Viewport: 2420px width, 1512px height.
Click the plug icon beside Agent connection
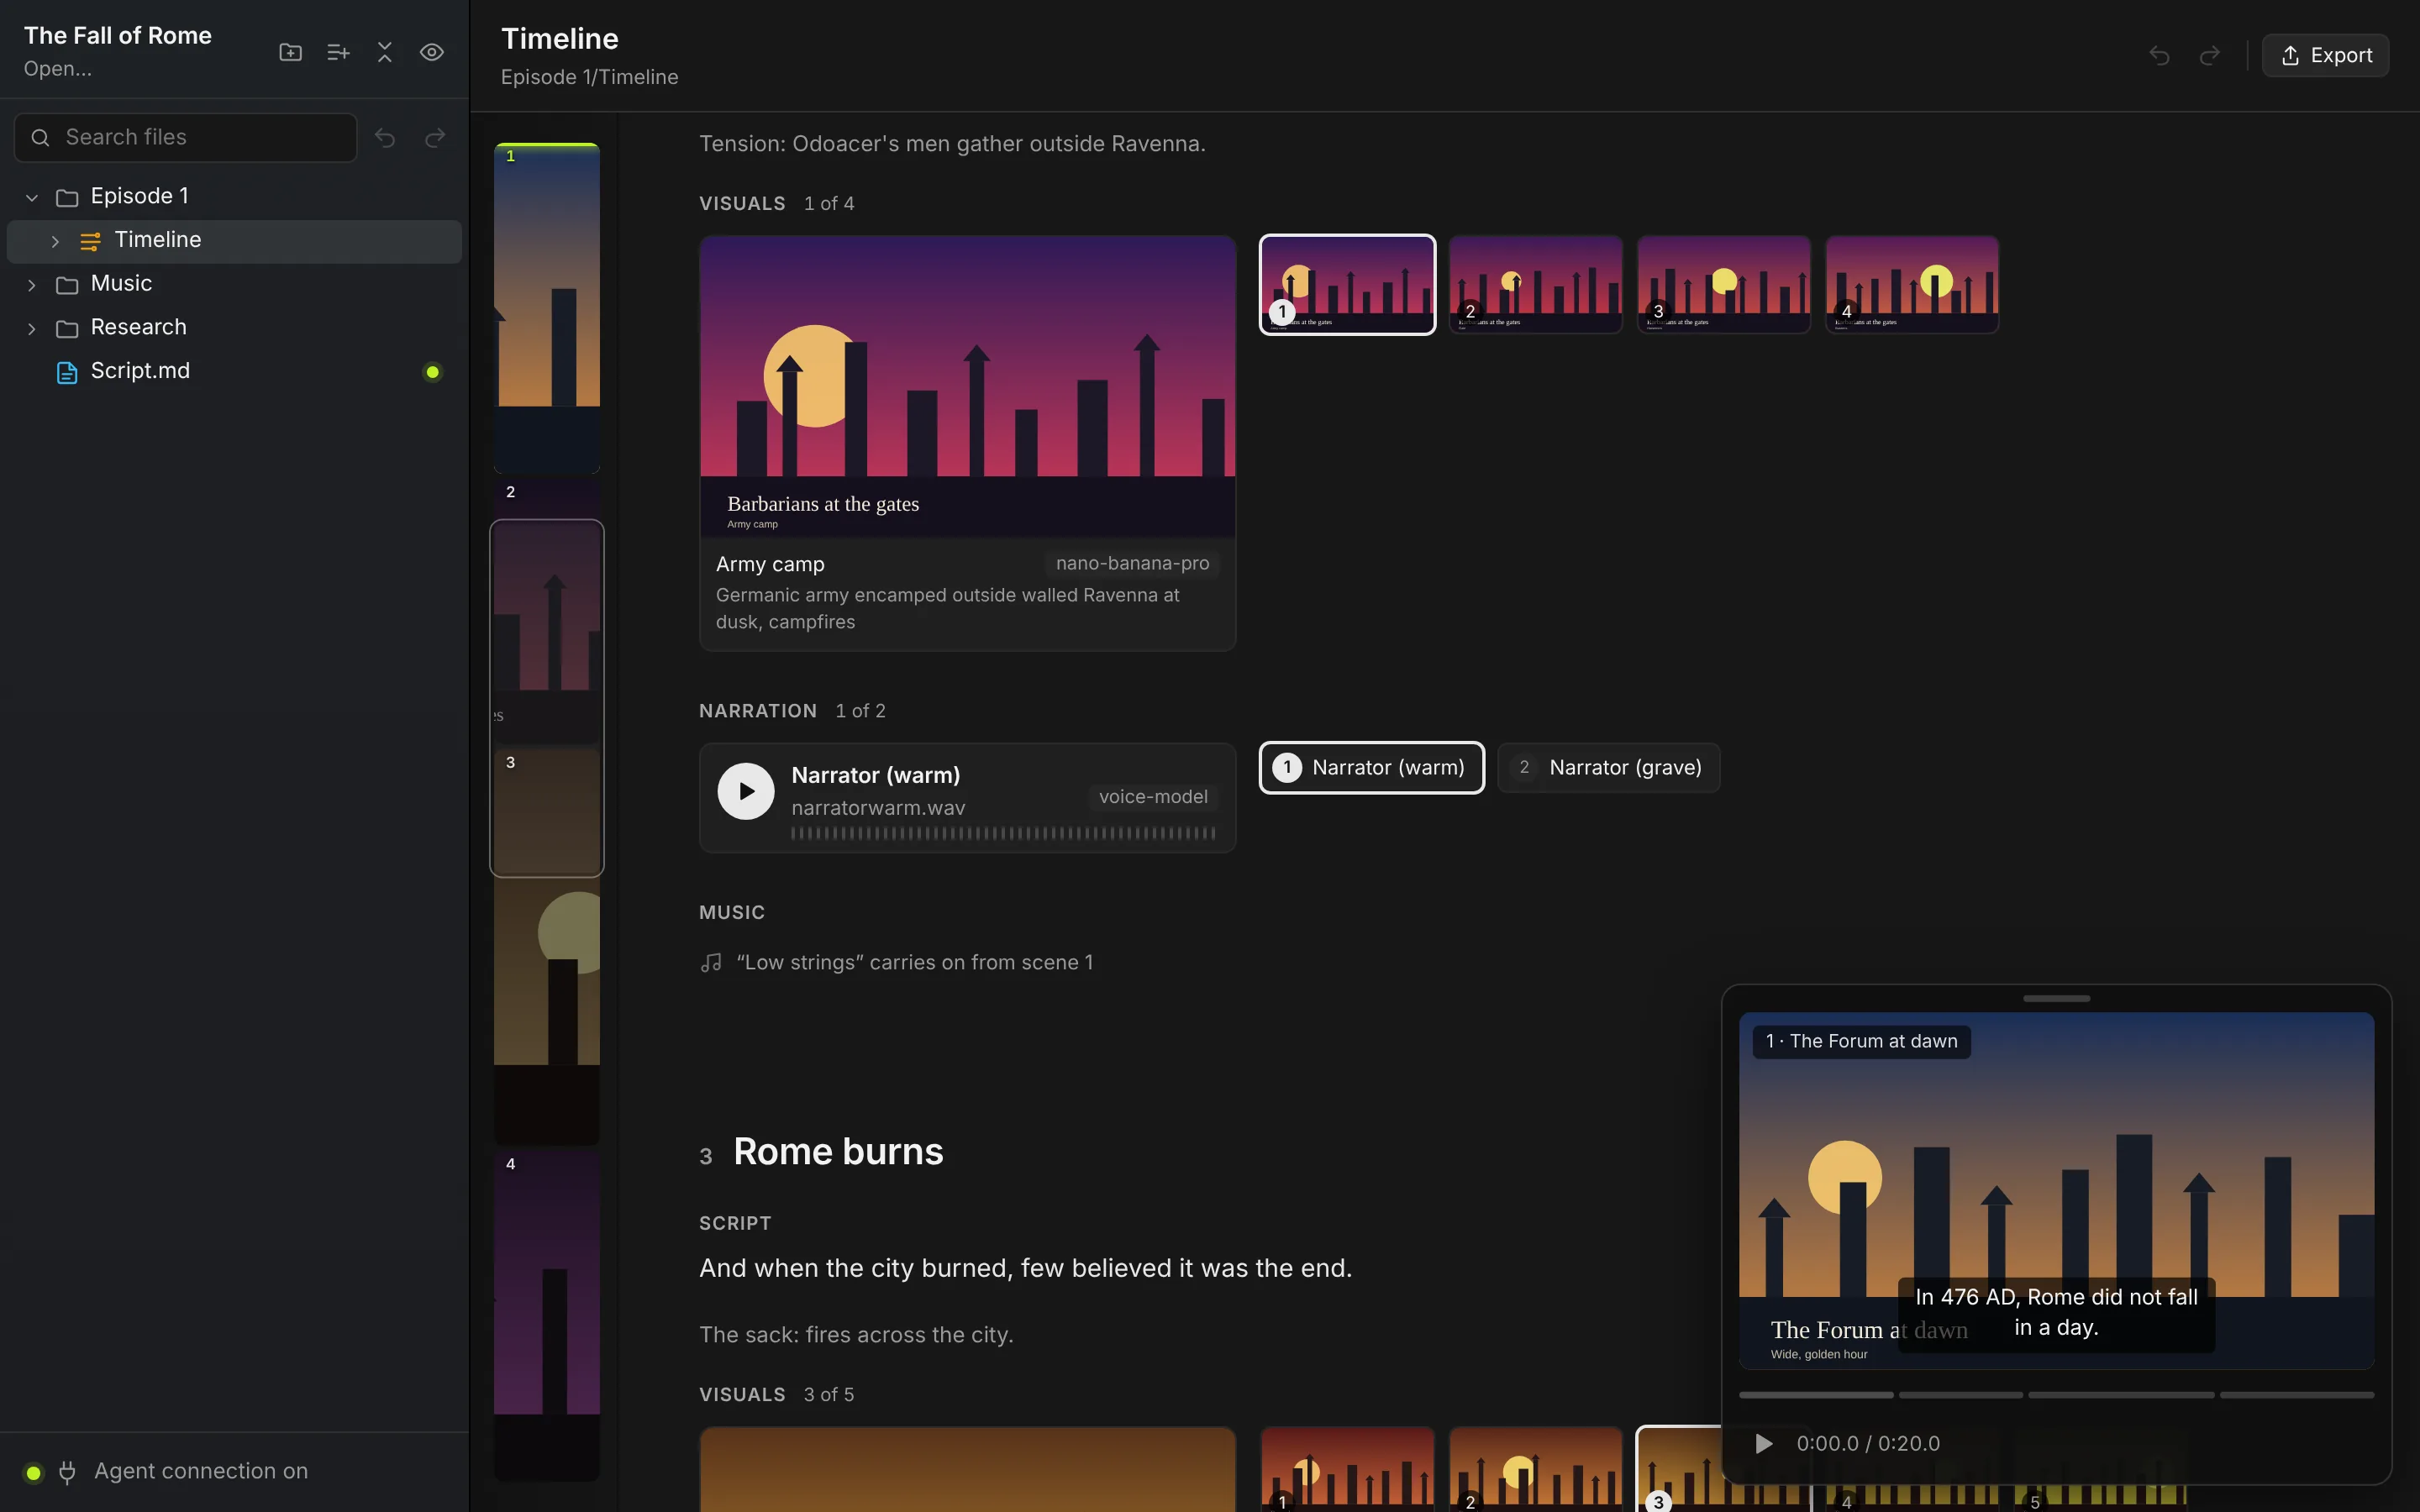pos(67,1471)
